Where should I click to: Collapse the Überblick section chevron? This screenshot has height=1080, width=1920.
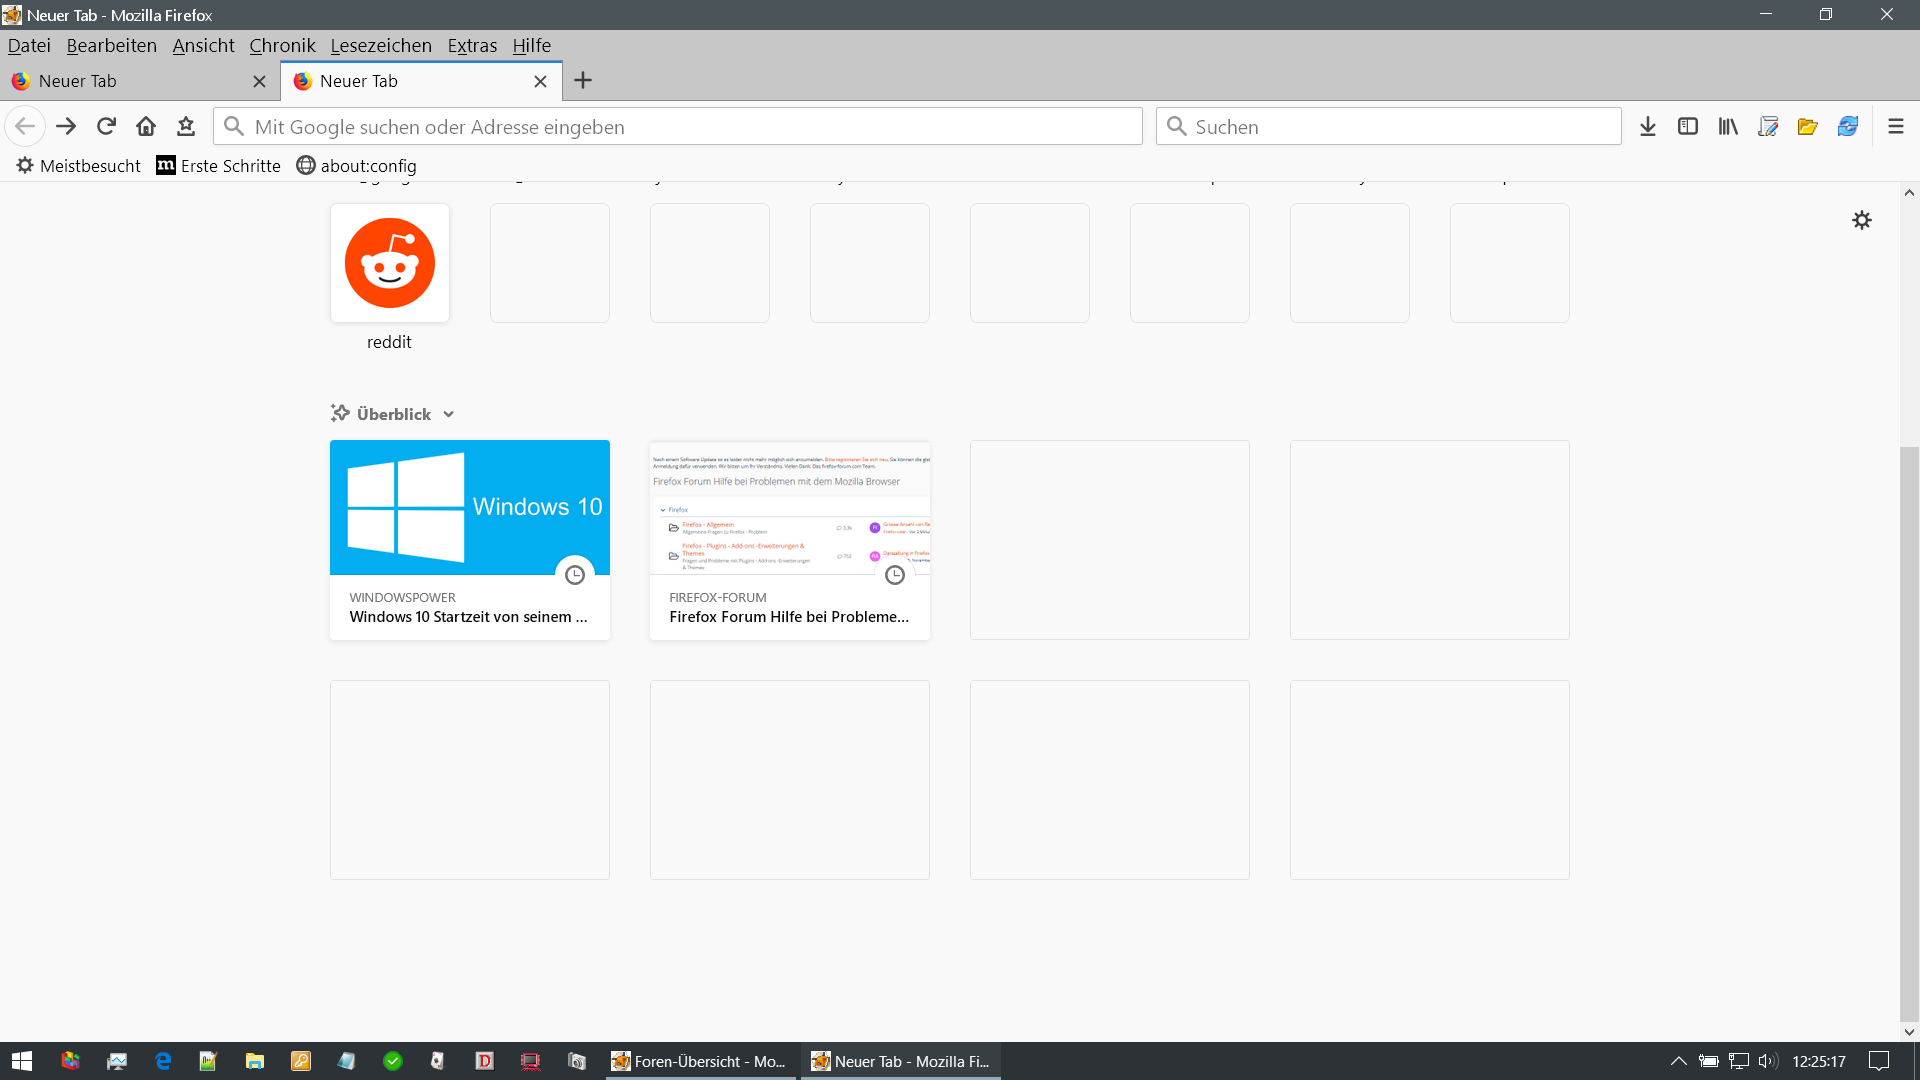tap(448, 414)
